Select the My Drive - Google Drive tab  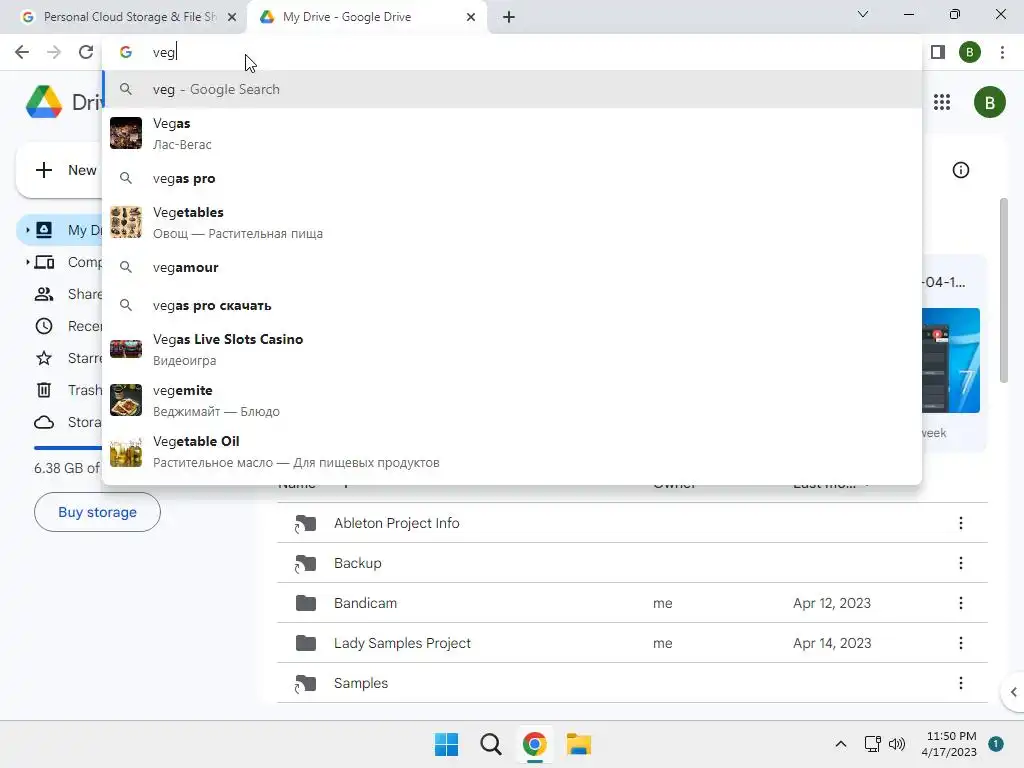pos(366,17)
